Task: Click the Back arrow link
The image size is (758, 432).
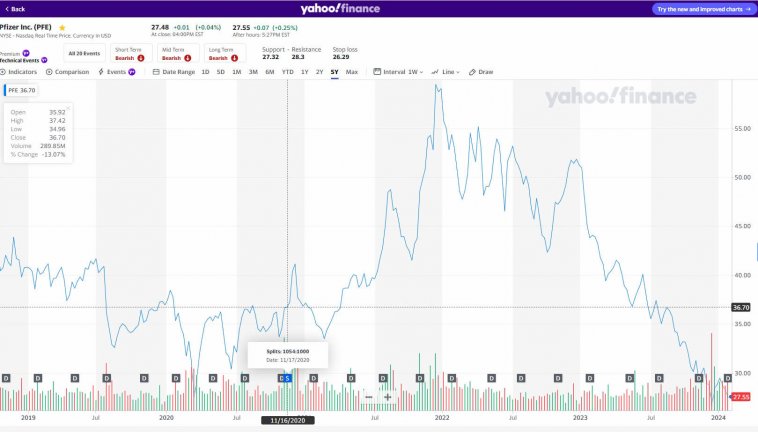Action: click(15, 9)
